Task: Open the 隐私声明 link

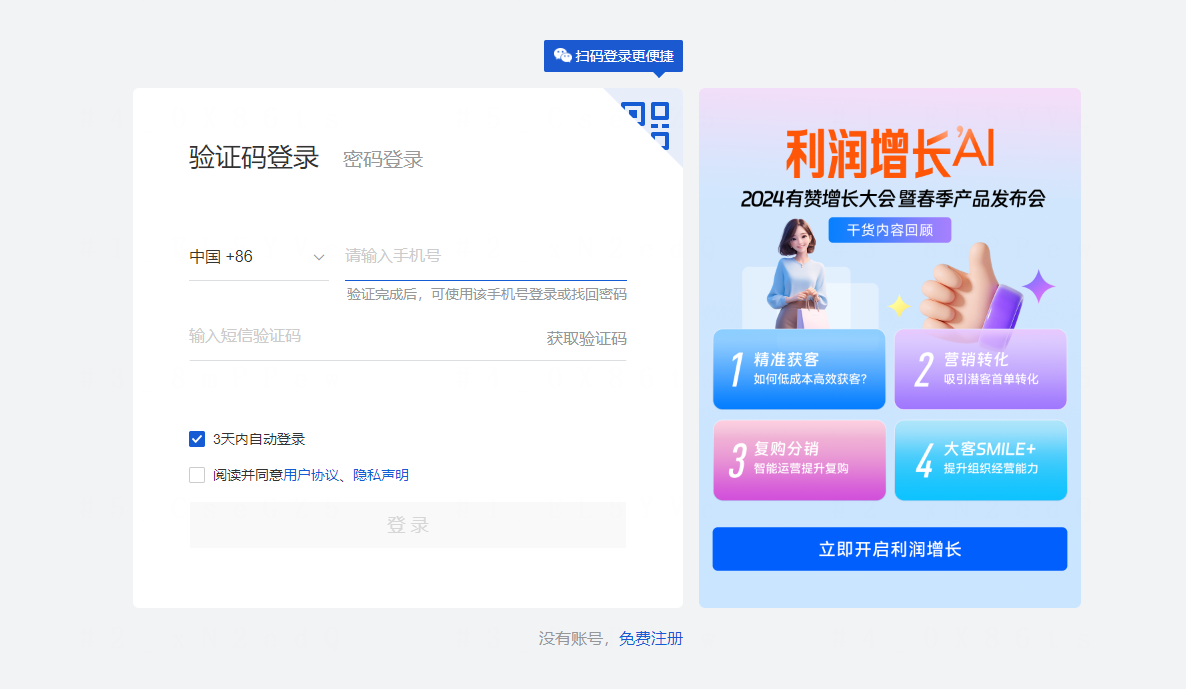Action: point(380,475)
